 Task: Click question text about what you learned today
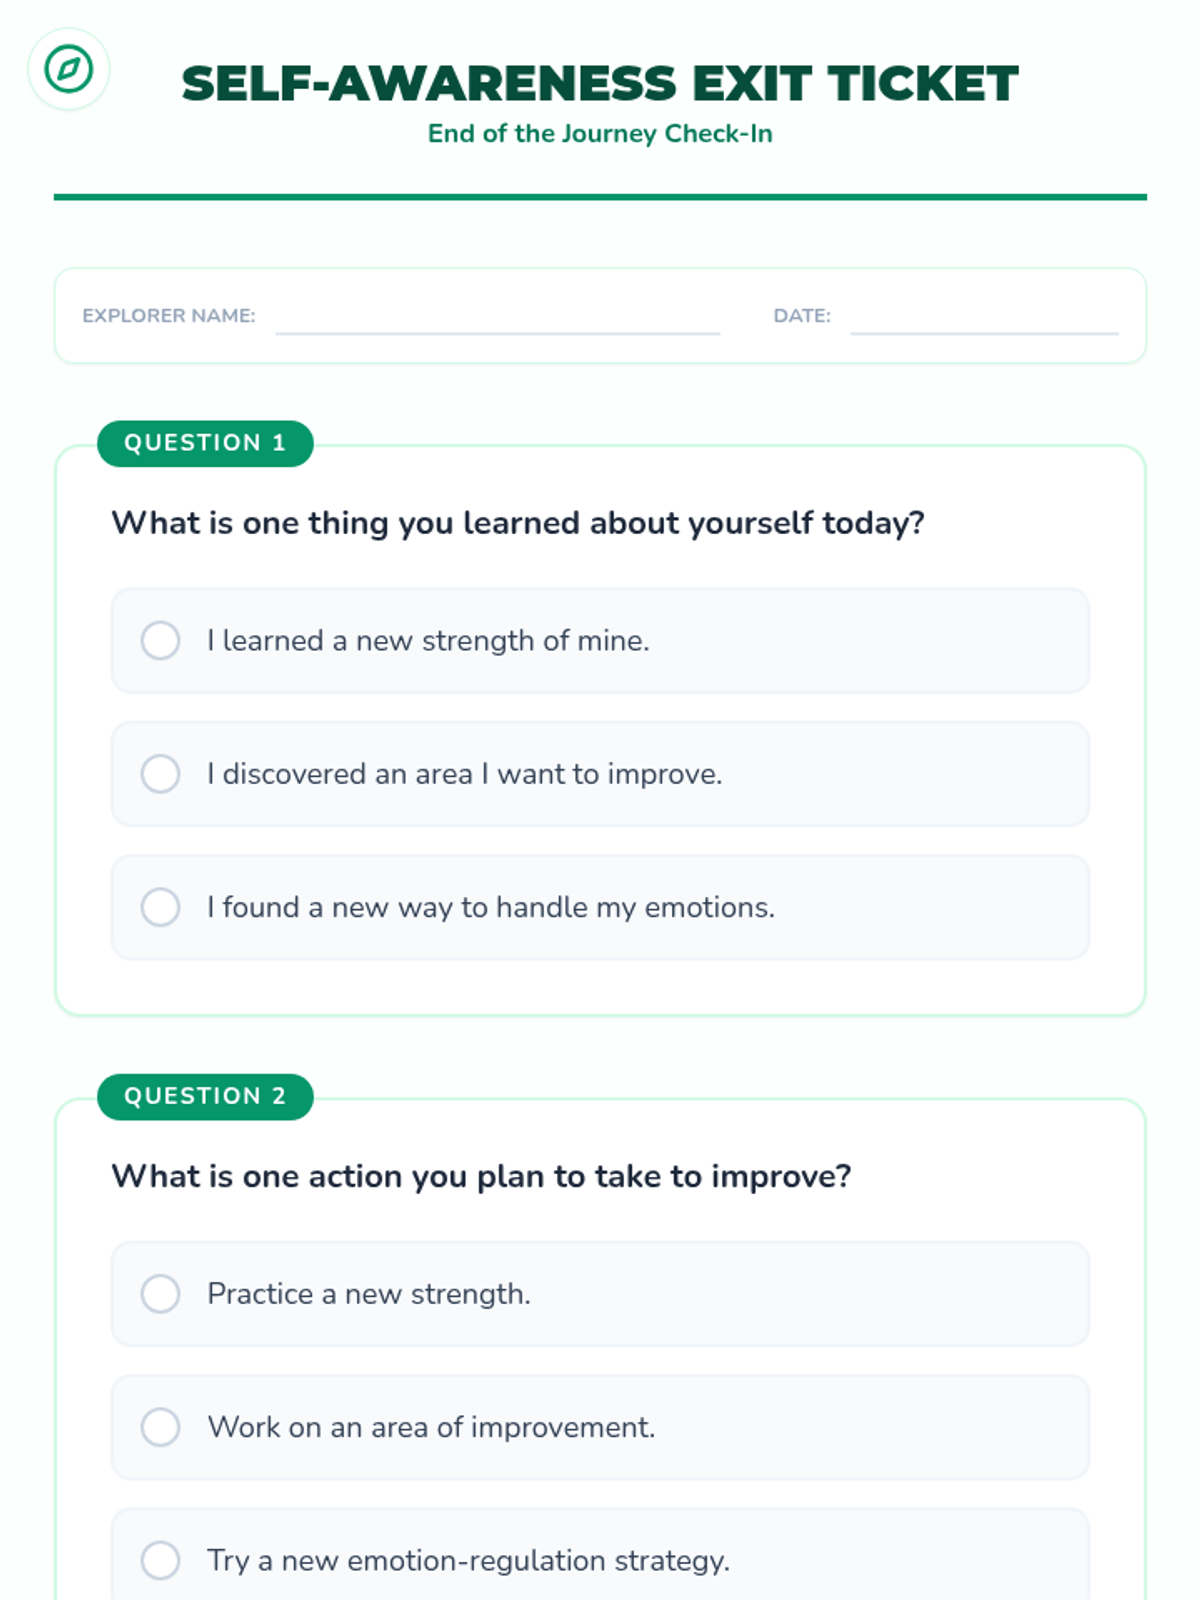click(x=517, y=523)
